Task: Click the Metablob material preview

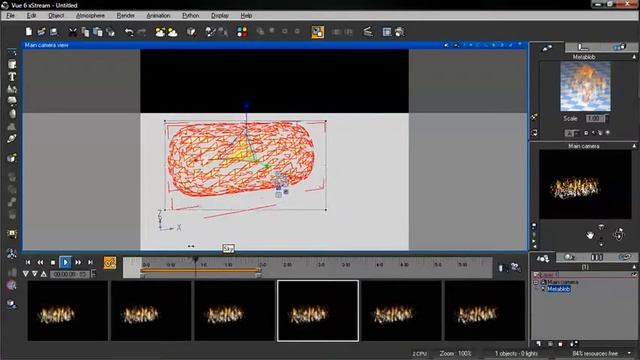Action: coord(585,87)
